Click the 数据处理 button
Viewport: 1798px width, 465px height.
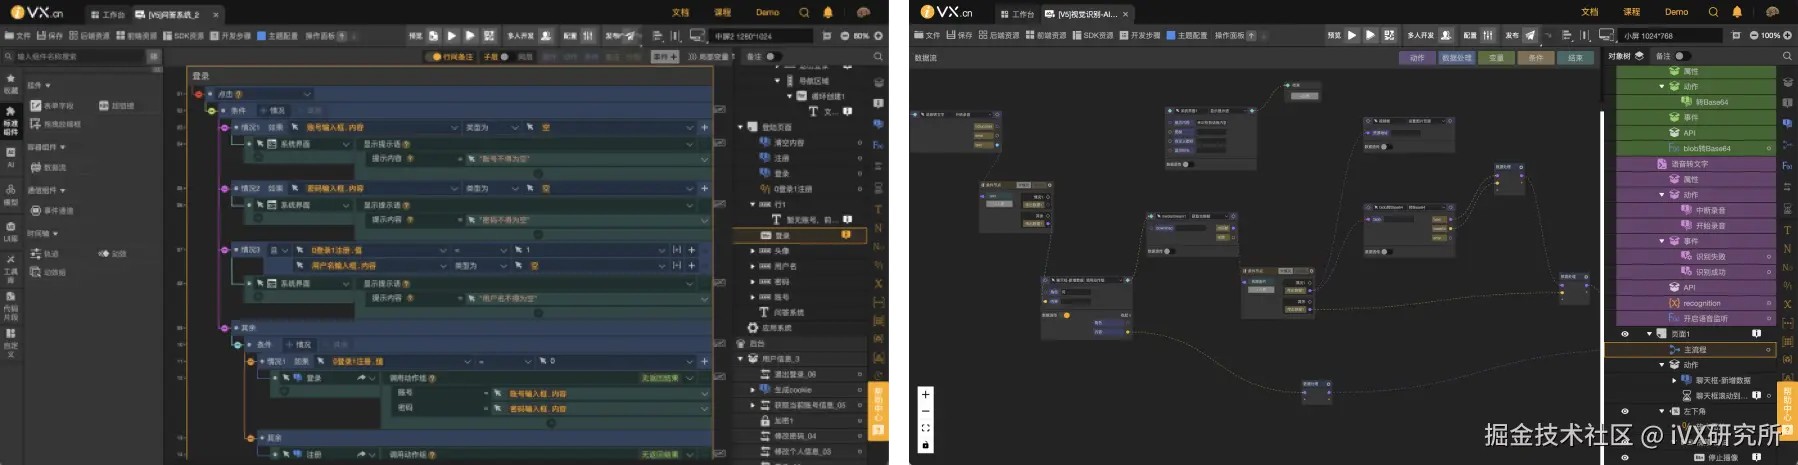[1456, 58]
